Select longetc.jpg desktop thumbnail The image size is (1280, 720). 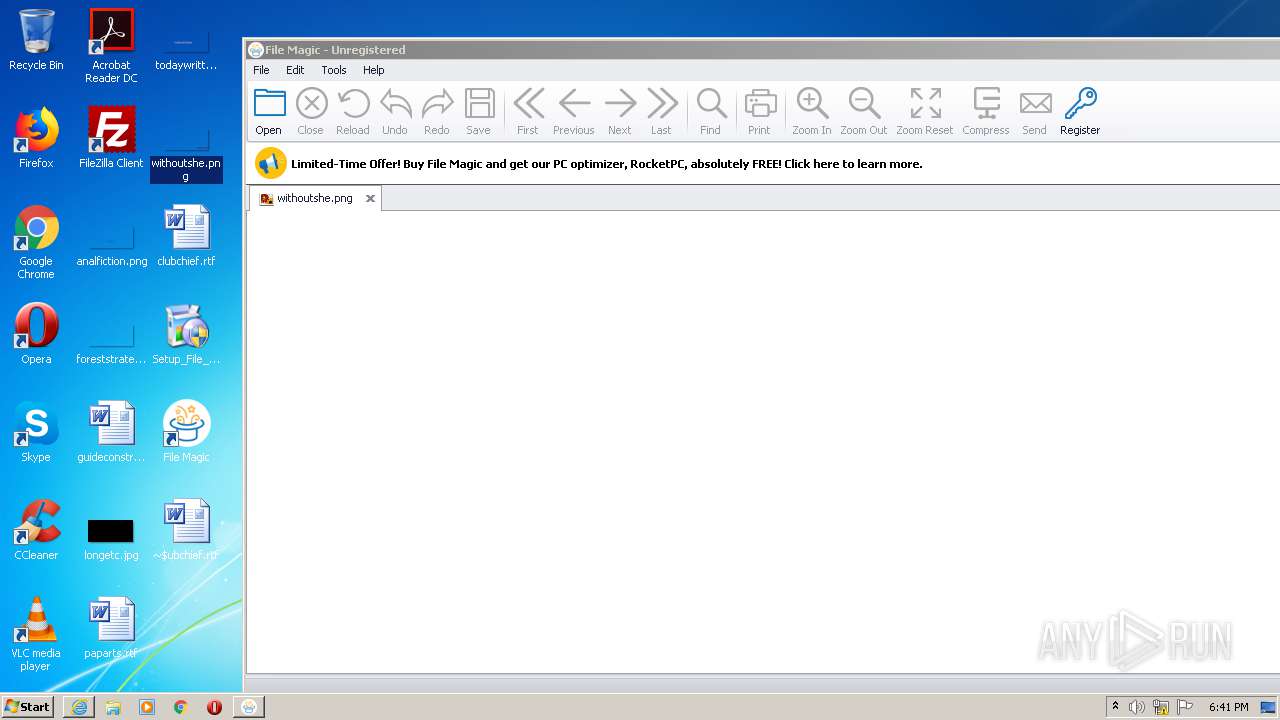pyautogui.click(x=111, y=540)
